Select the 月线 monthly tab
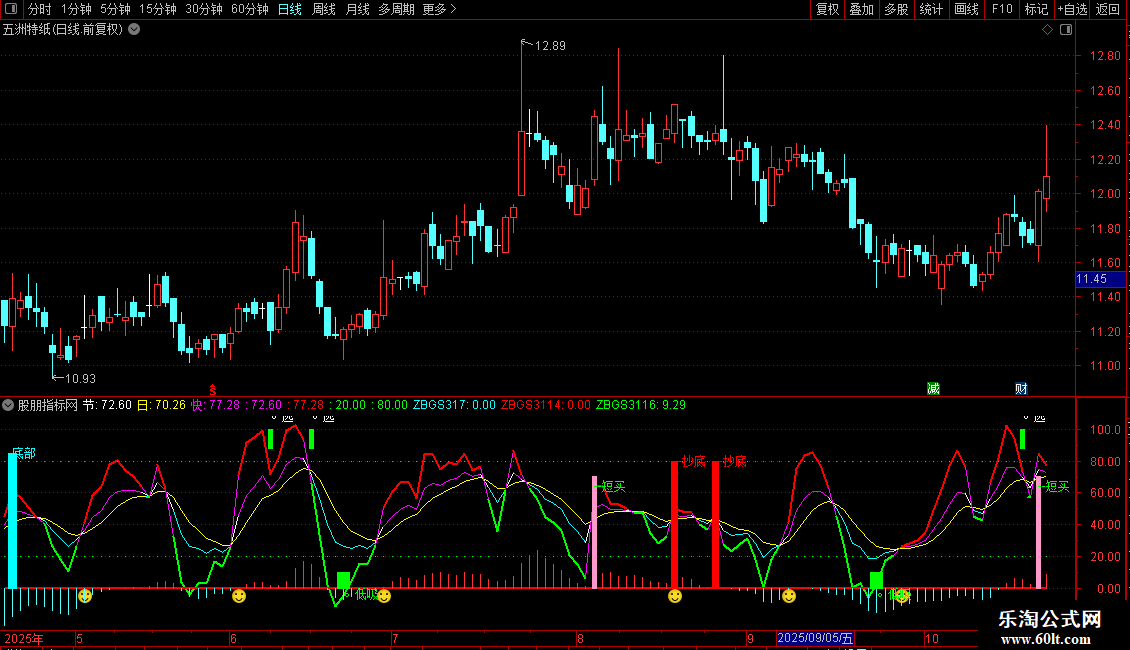The width and height of the screenshot is (1130, 650). 357,9
